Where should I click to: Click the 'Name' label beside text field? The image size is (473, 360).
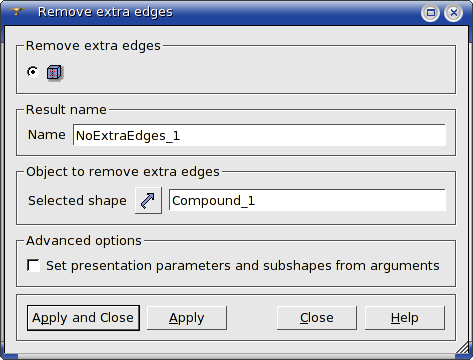click(x=47, y=135)
